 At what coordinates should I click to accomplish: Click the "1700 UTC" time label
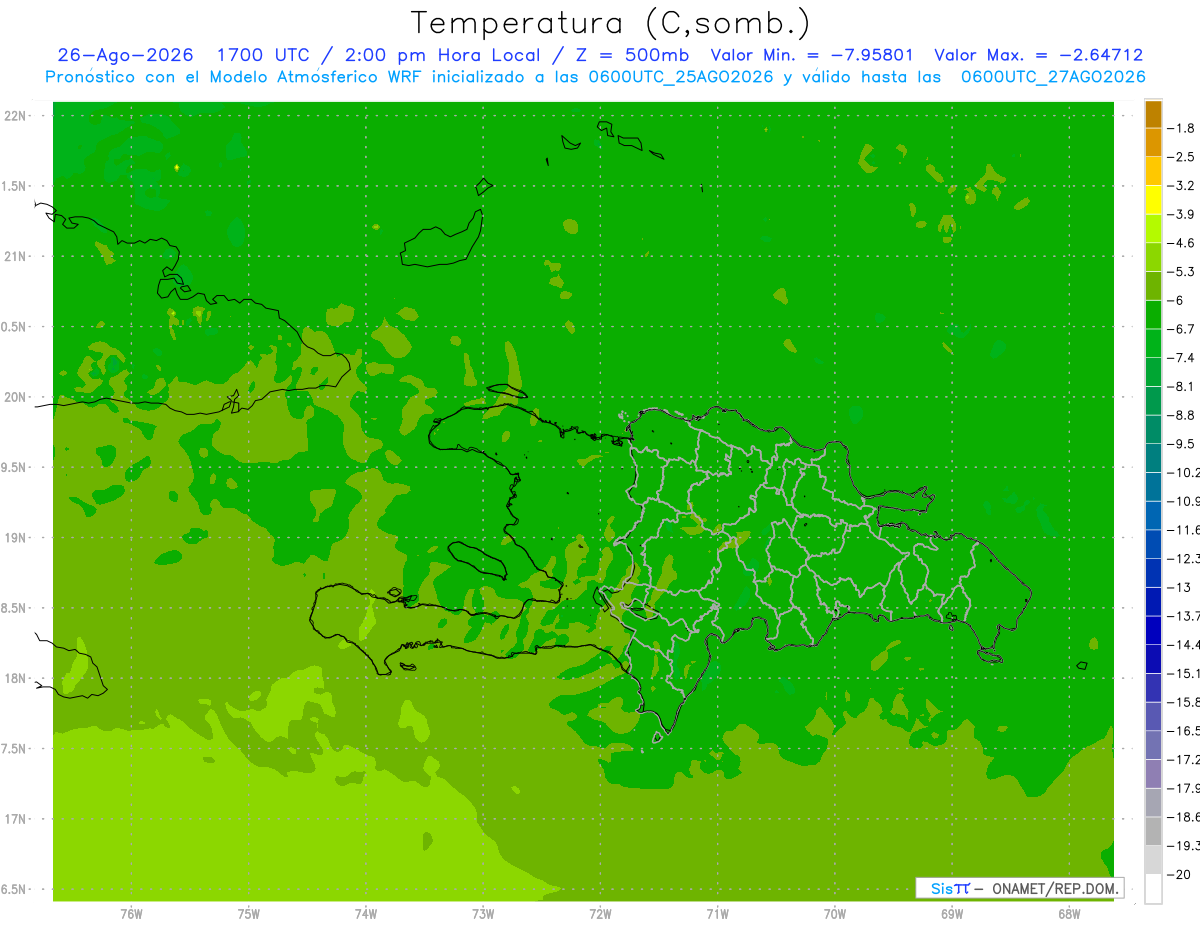[x=265, y=55]
